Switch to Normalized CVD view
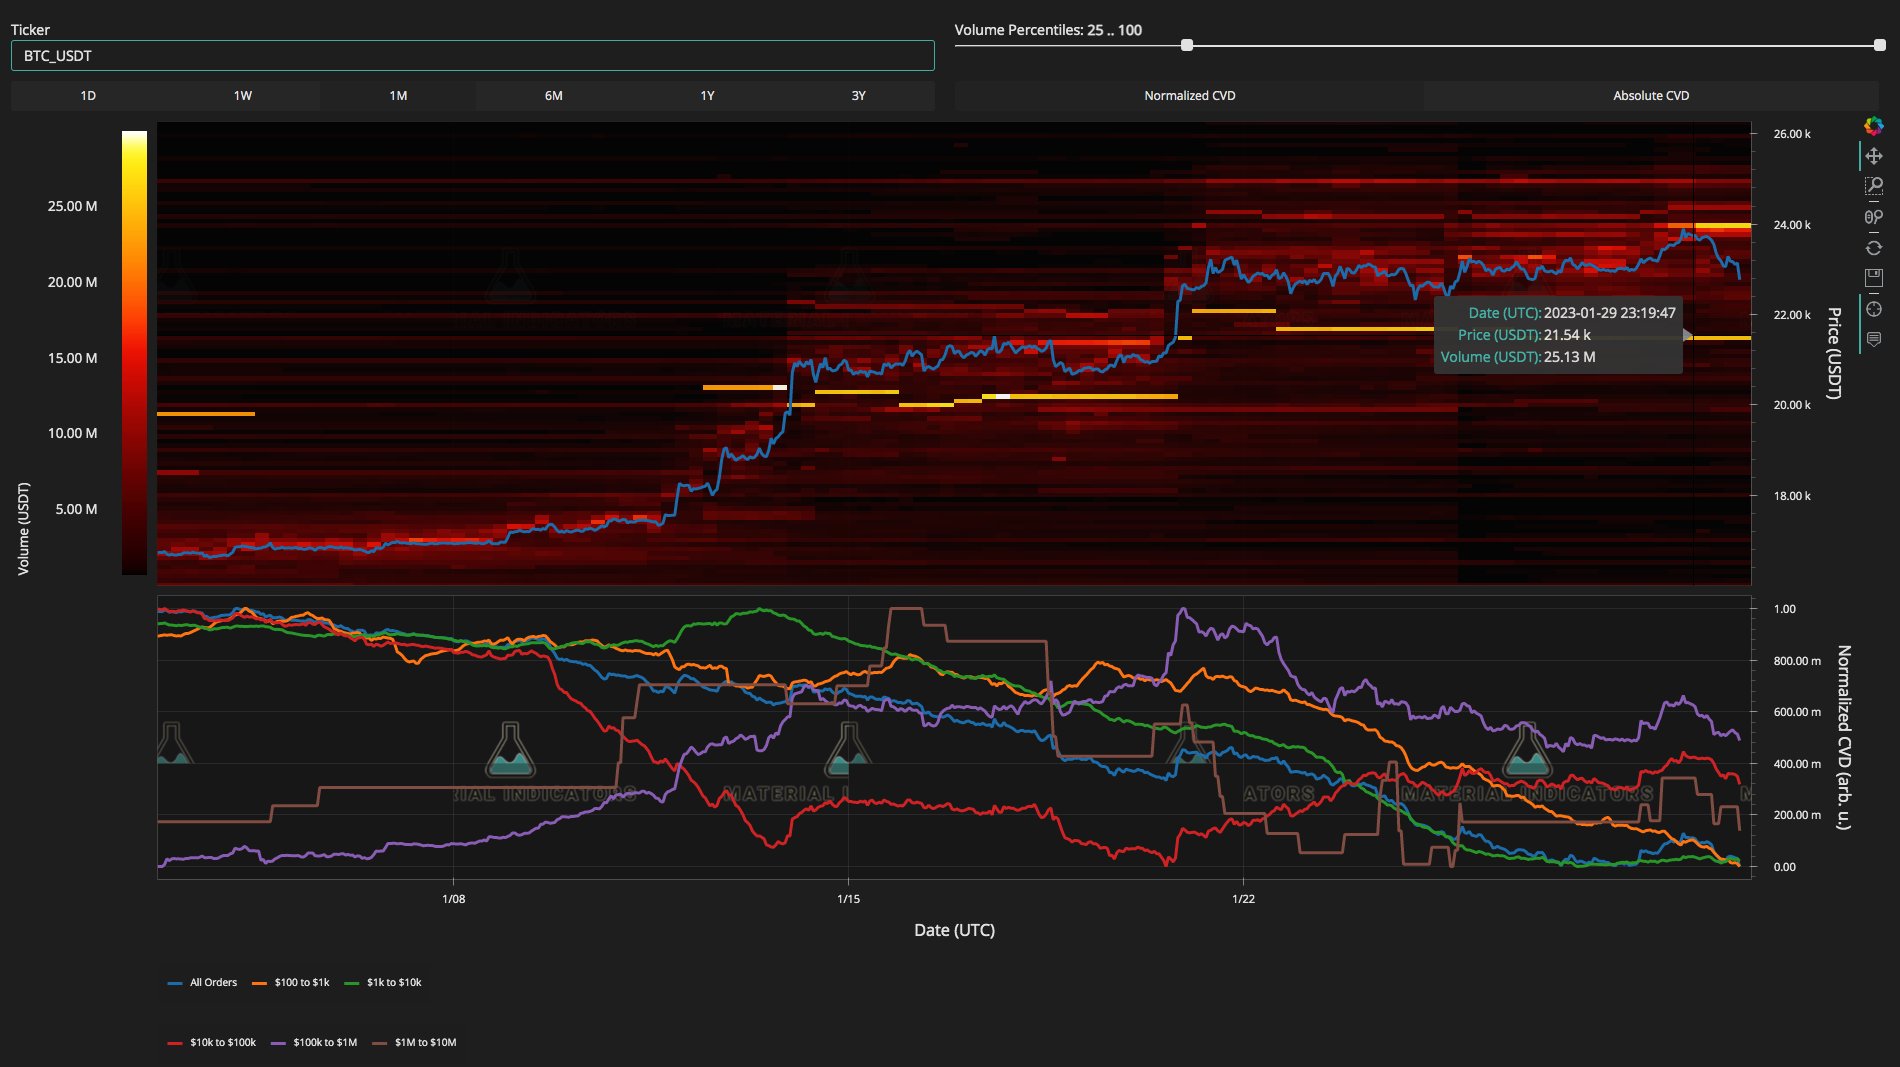 click(1189, 96)
